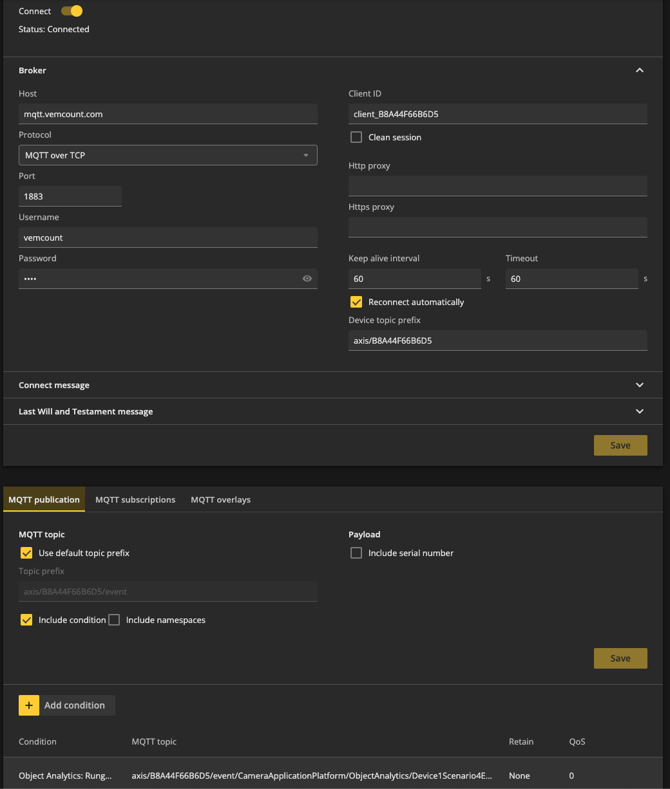Save the MQTT publication settings
This screenshot has height=789, width=670.
pyautogui.click(x=620, y=658)
